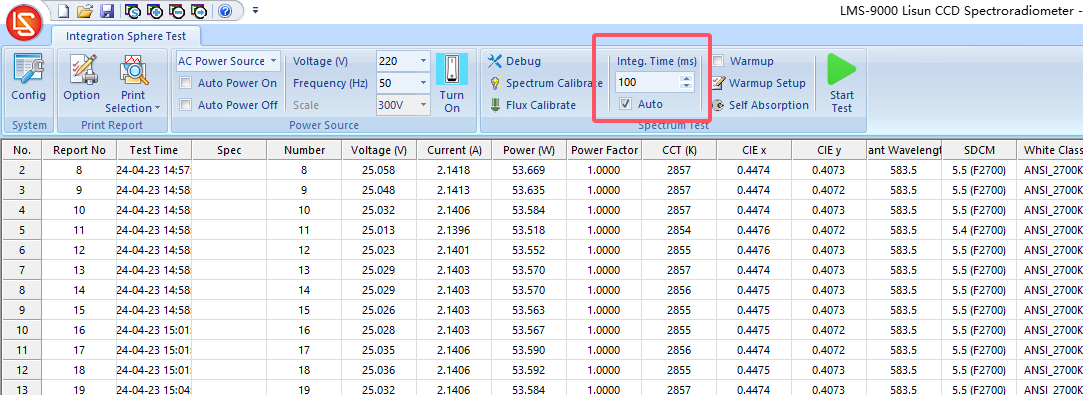This screenshot has width=1083, height=395.
Task: Save using the floppy disk icon
Action: point(106,10)
